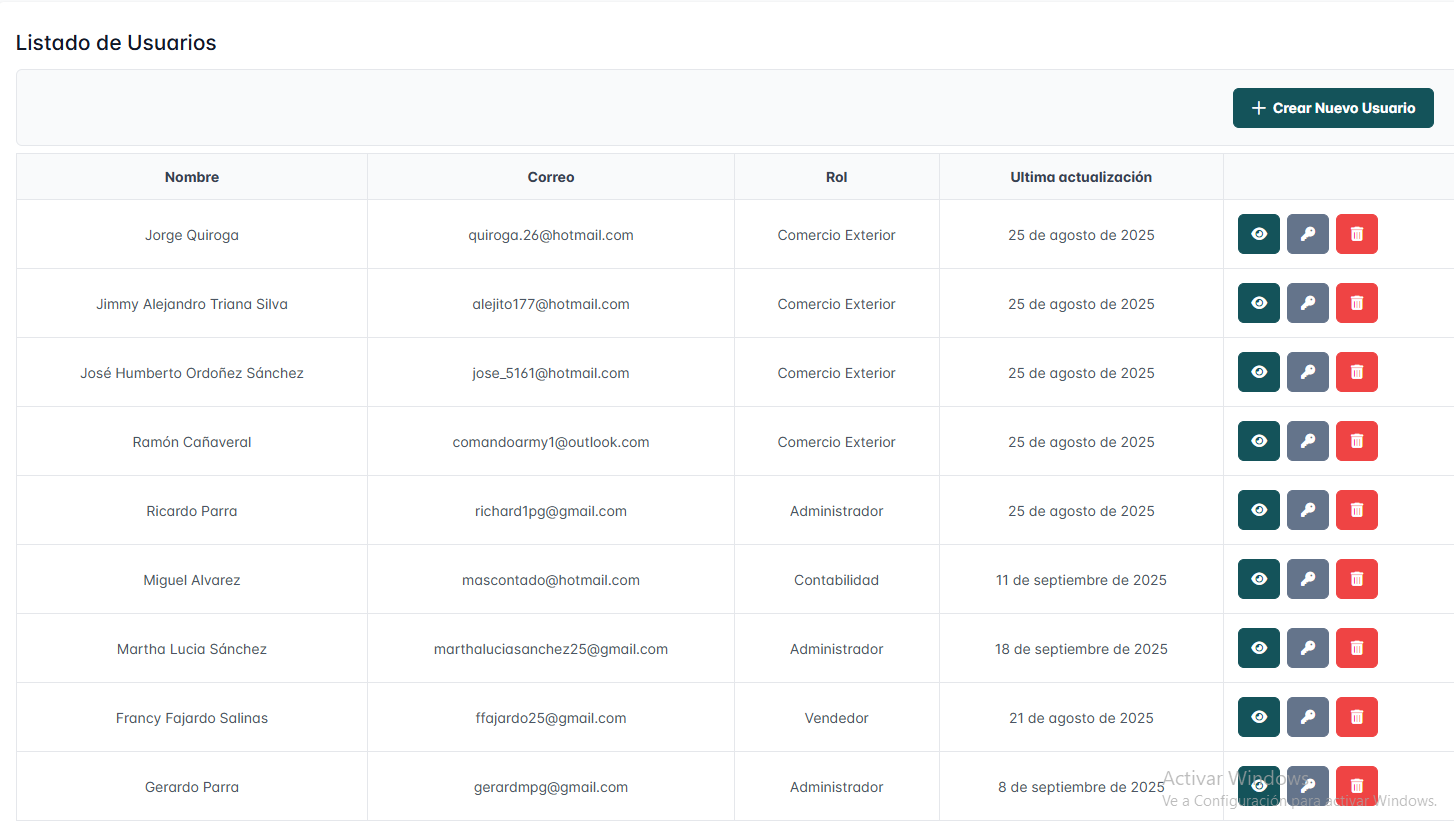Click key icon in Ricardo Parra row
1454x821 pixels.
click(x=1307, y=510)
